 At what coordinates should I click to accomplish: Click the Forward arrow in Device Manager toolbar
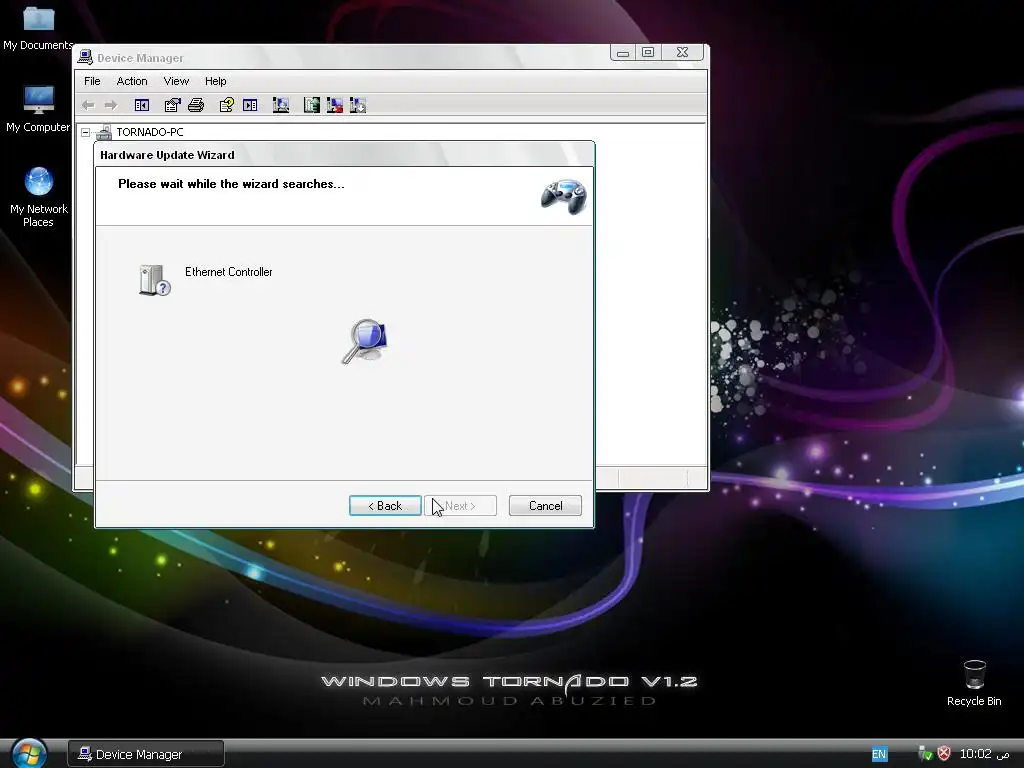[111, 105]
